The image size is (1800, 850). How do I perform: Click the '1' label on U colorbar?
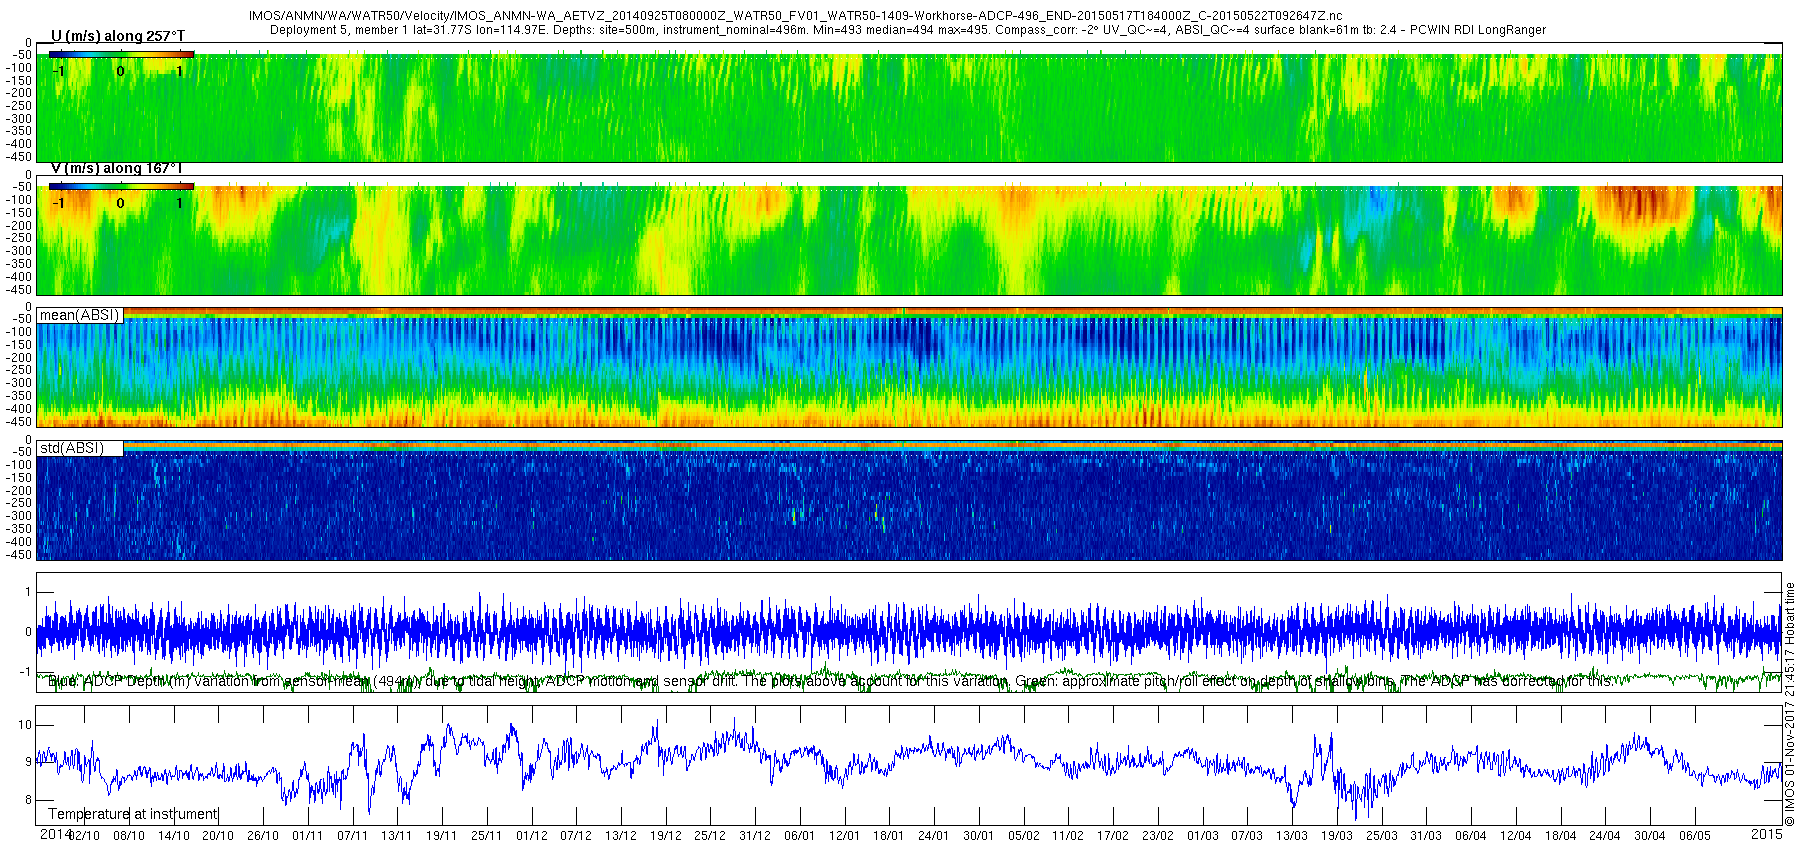(x=179, y=71)
